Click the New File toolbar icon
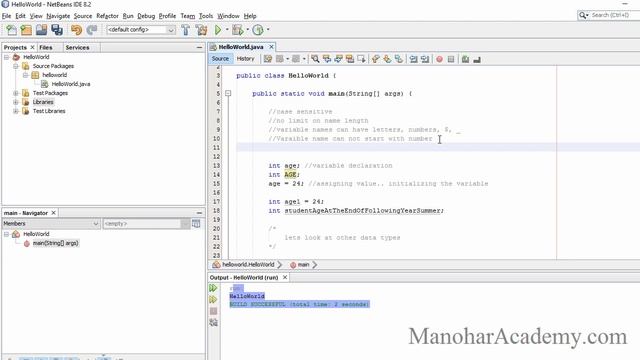 (11, 30)
